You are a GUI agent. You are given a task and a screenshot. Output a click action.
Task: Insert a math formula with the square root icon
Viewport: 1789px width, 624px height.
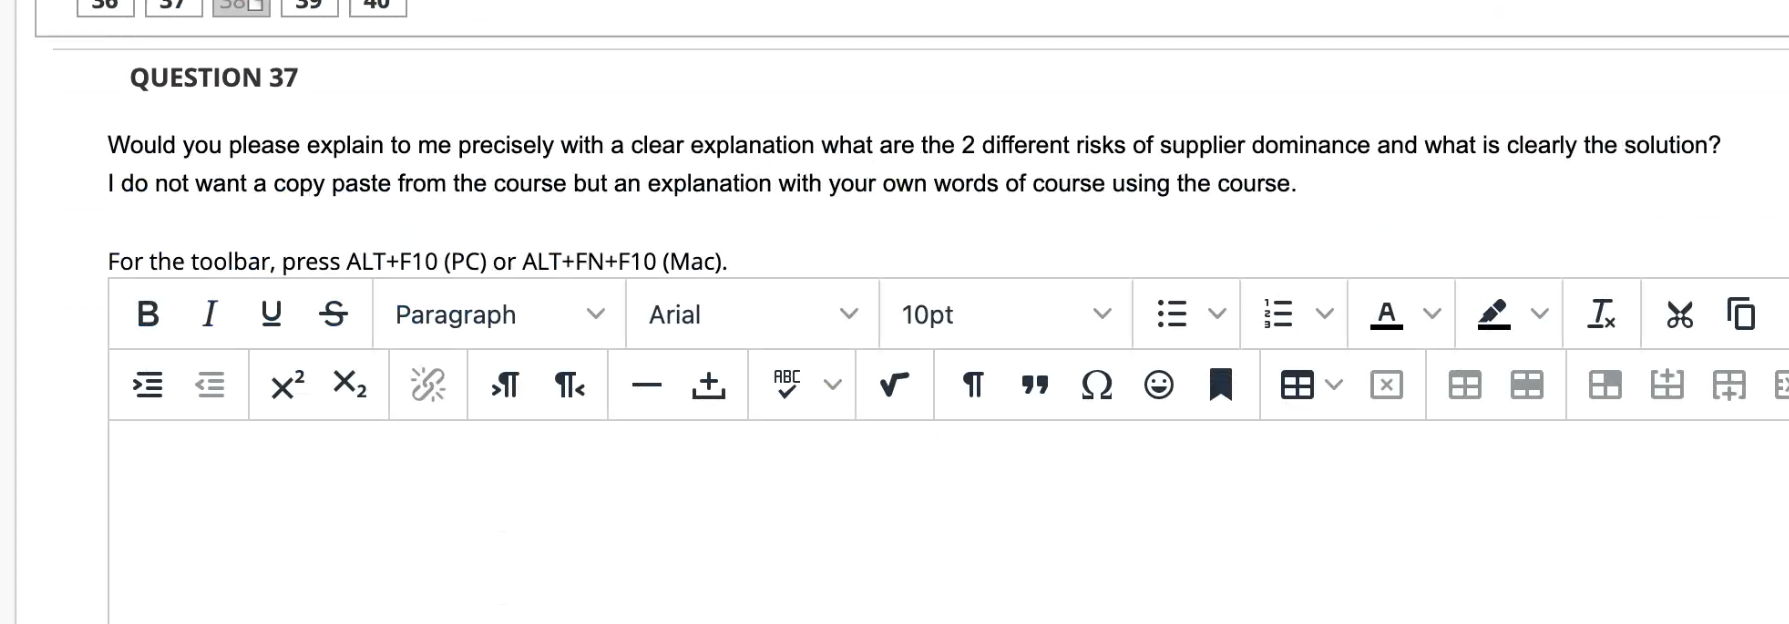(893, 384)
